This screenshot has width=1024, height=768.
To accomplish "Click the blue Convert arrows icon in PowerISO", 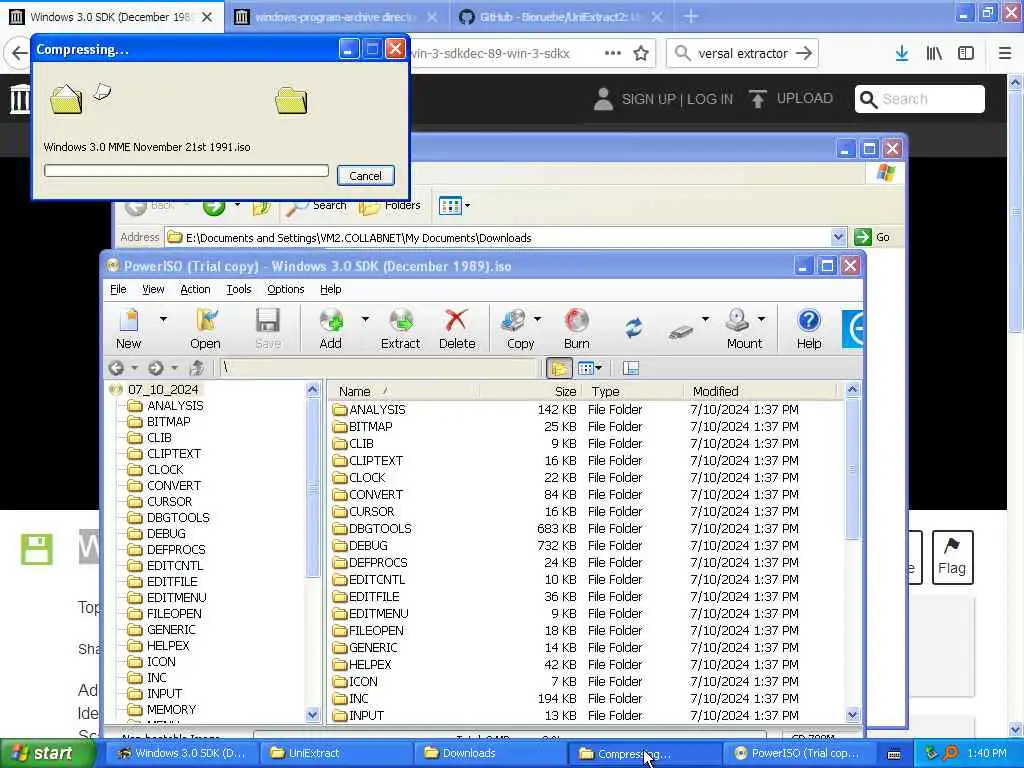I will [633, 327].
